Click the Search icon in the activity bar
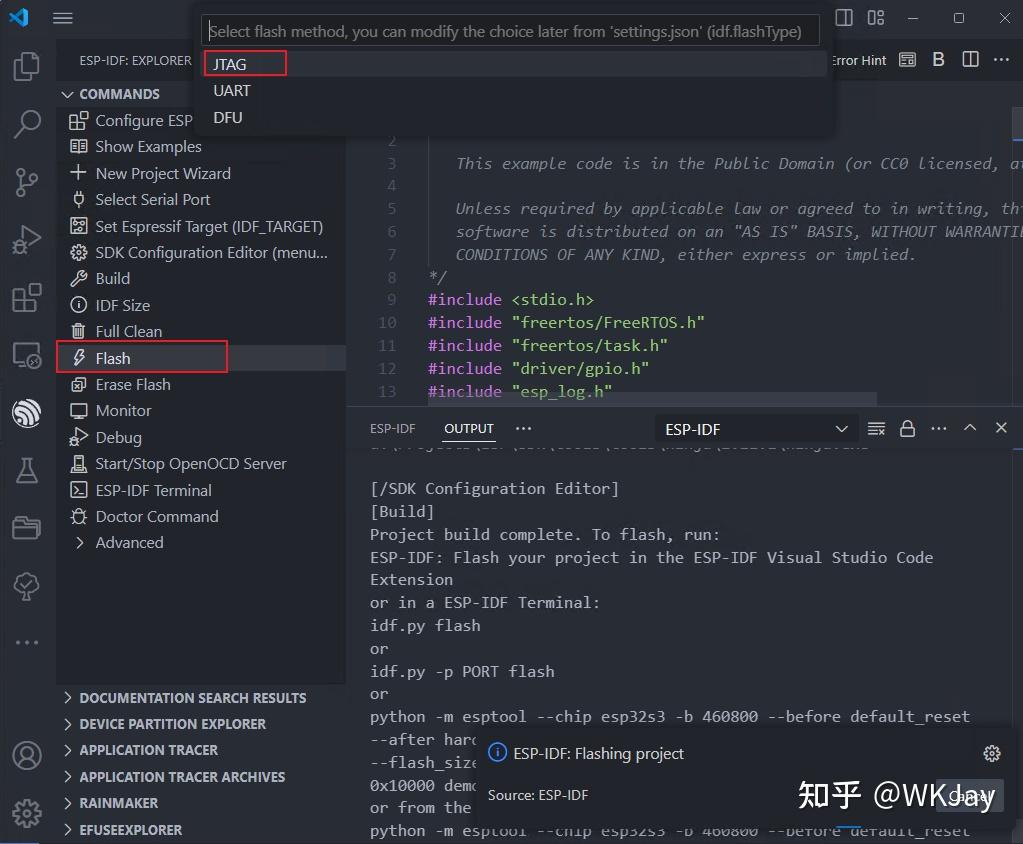This screenshot has width=1023, height=844. [26, 123]
